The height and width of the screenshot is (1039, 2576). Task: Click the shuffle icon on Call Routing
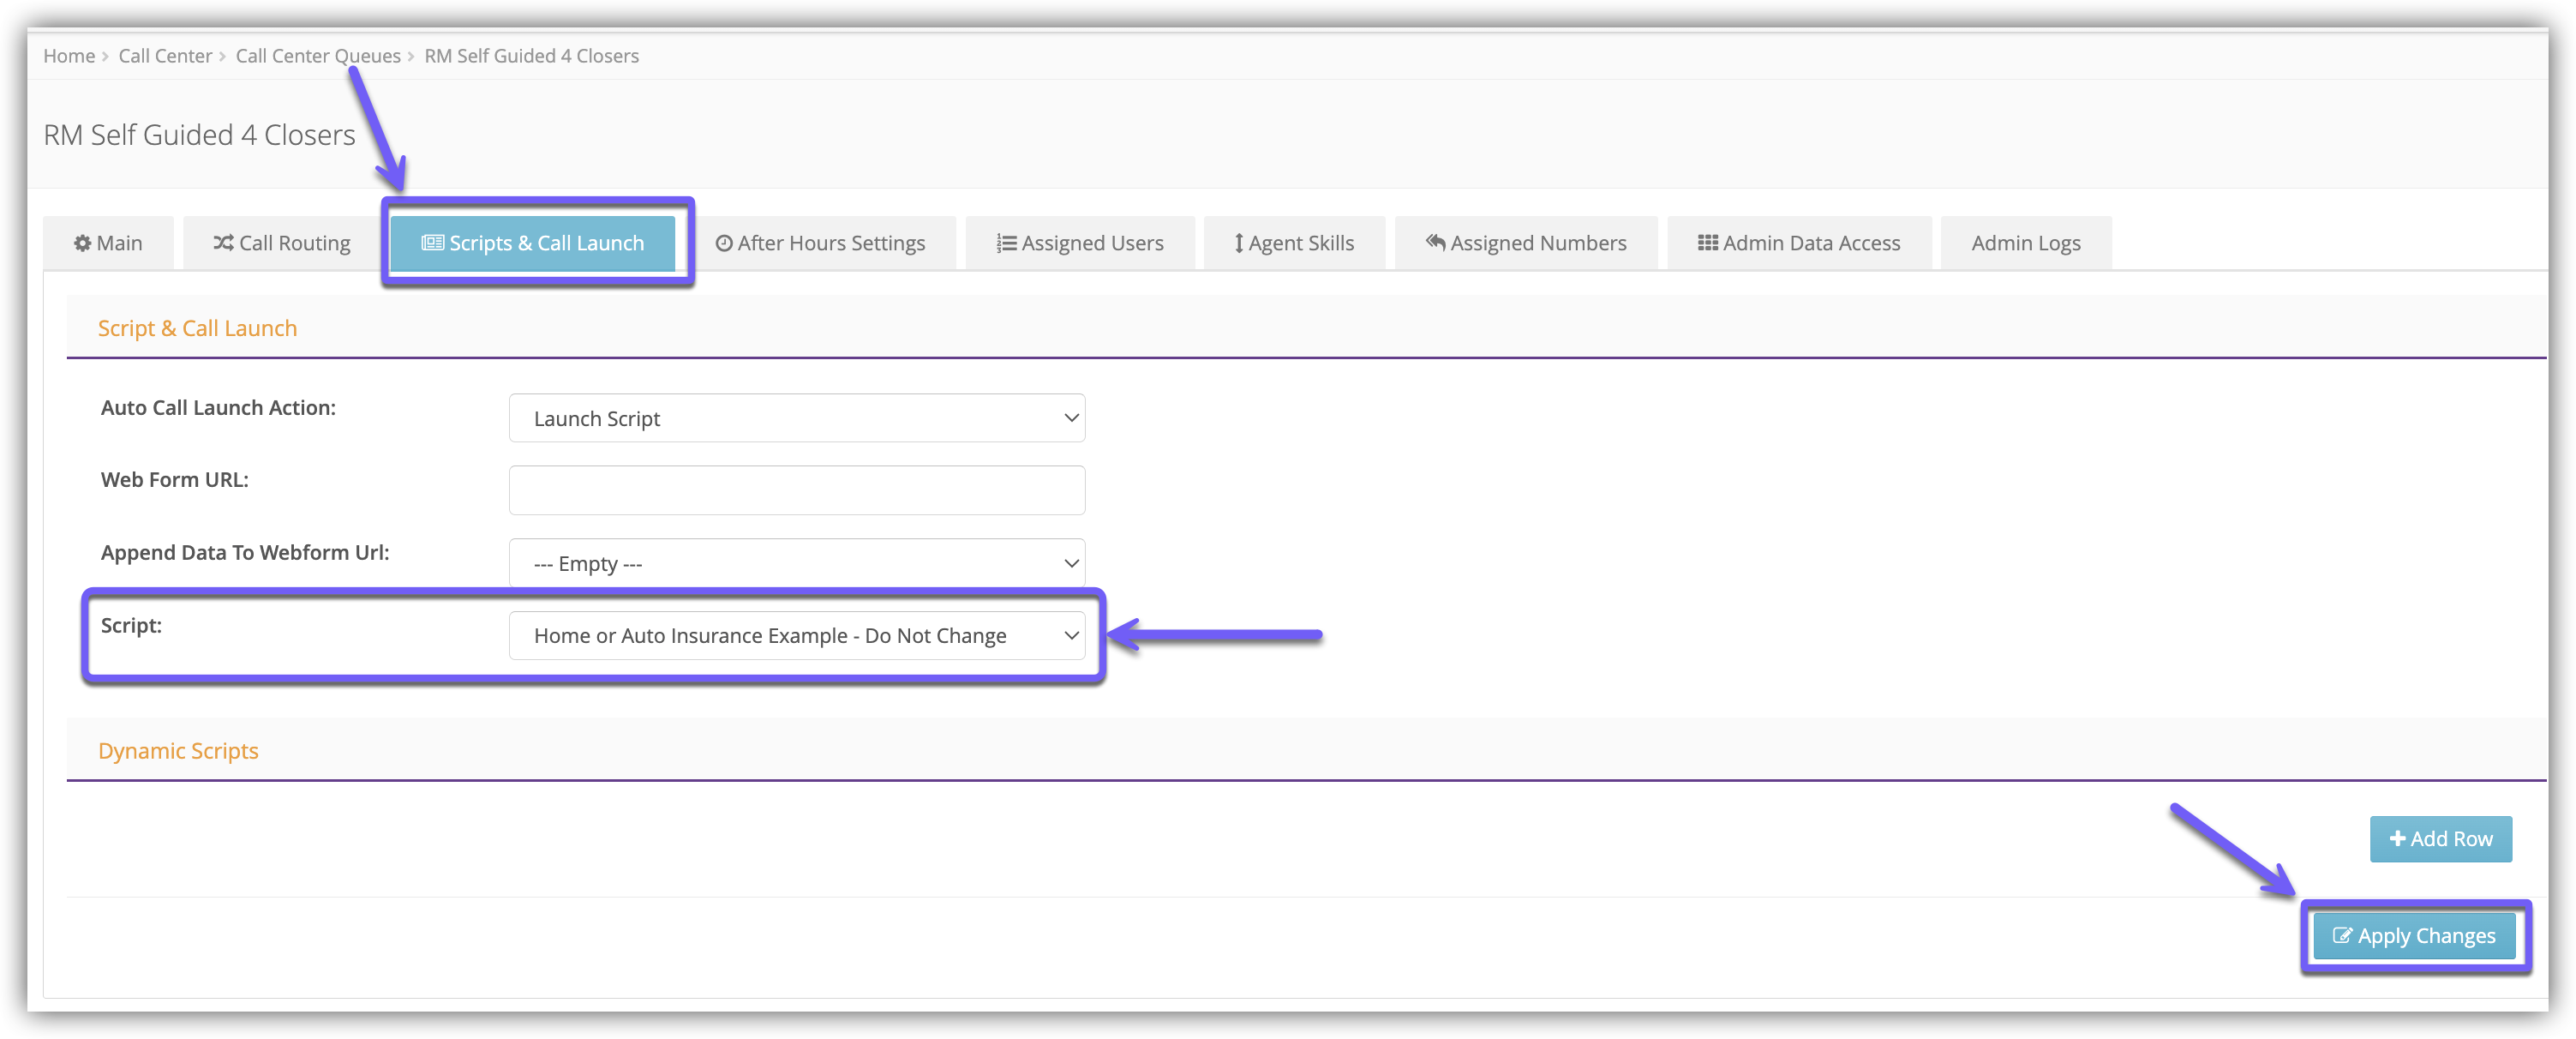[223, 243]
